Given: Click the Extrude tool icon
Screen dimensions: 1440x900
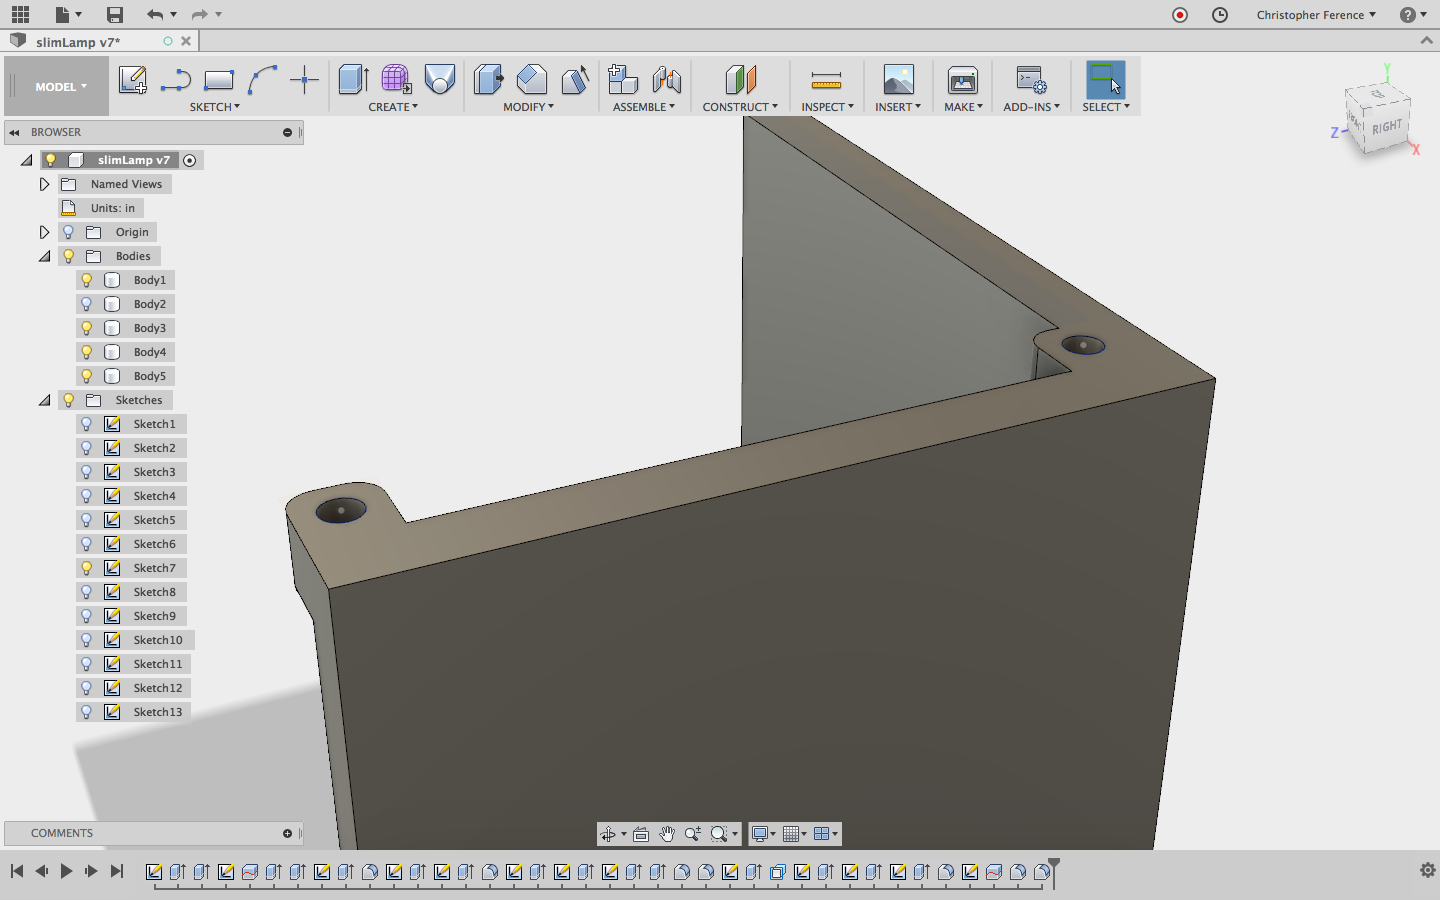Looking at the screenshot, I should click(354, 80).
